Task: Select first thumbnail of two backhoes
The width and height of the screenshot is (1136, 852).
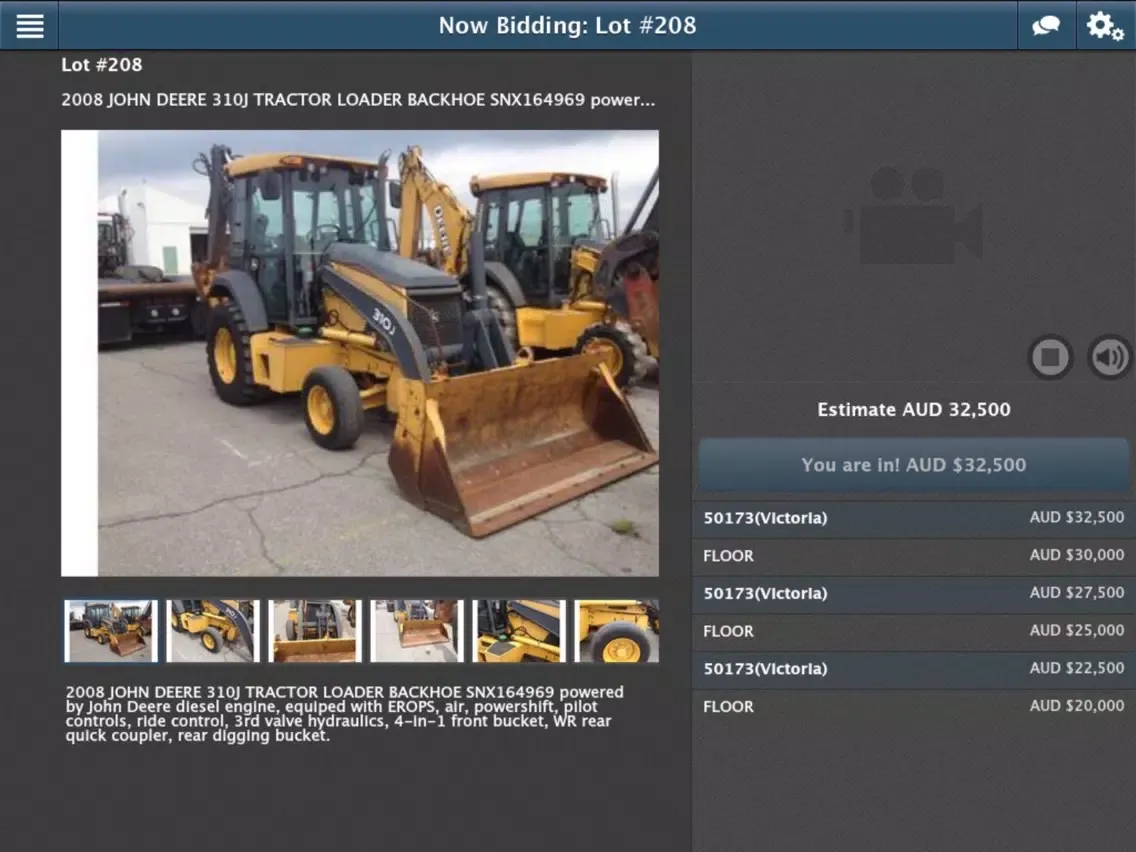Action: 111,630
